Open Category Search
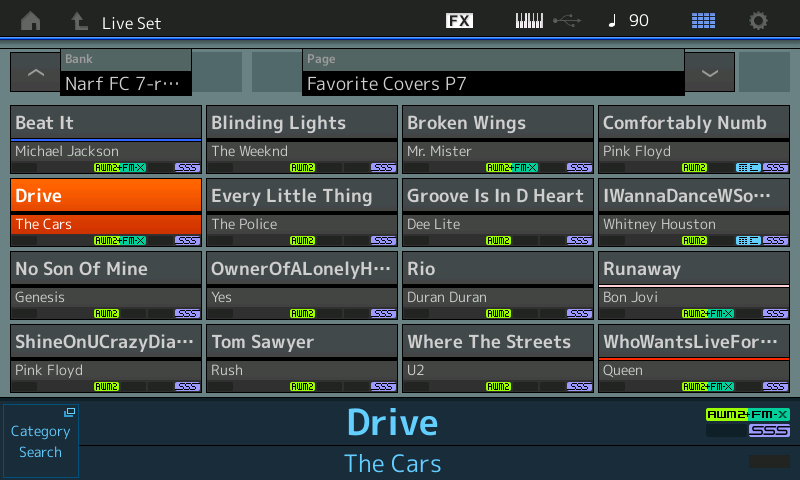Image resolution: width=800 pixels, height=480 pixels. click(x=40, y=441)
